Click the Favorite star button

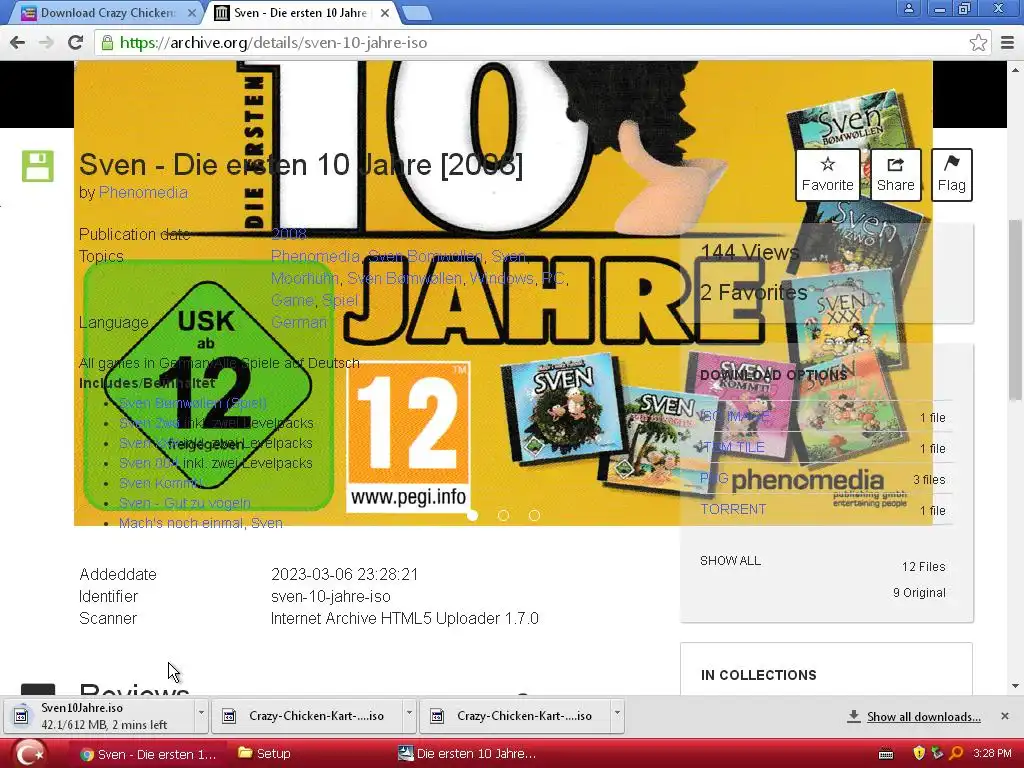[827, 174]
